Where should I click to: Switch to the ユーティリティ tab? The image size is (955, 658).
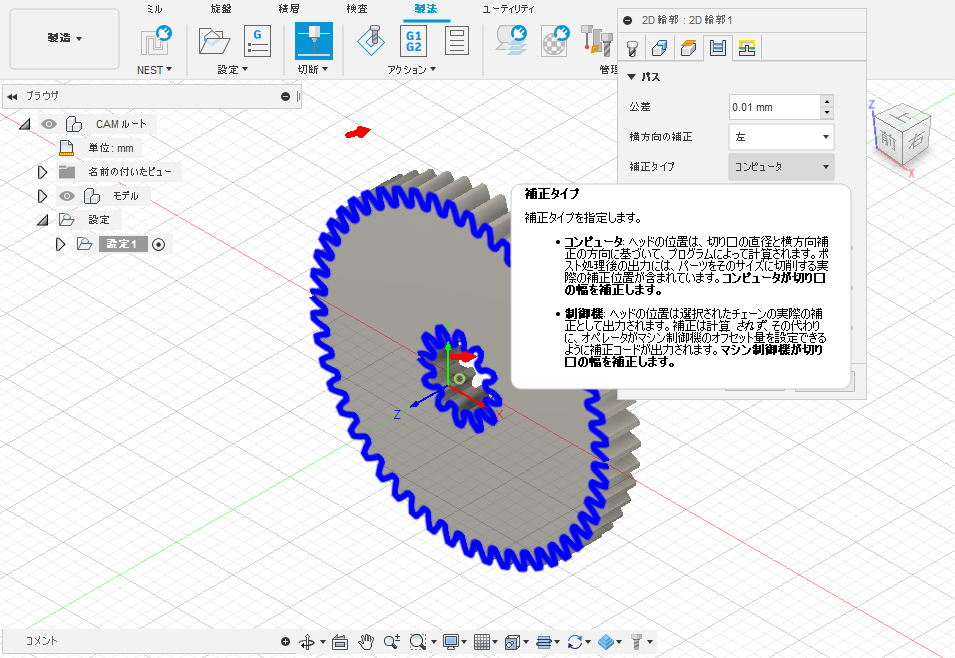tap(508, 9)
